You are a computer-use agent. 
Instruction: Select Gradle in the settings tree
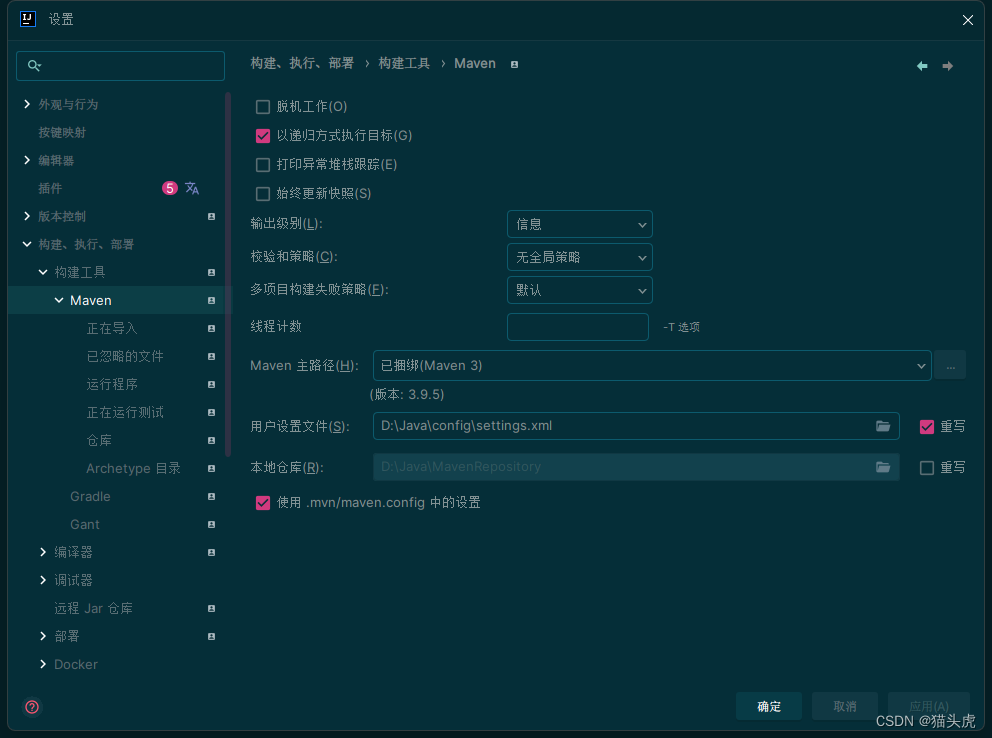(90, 496)
